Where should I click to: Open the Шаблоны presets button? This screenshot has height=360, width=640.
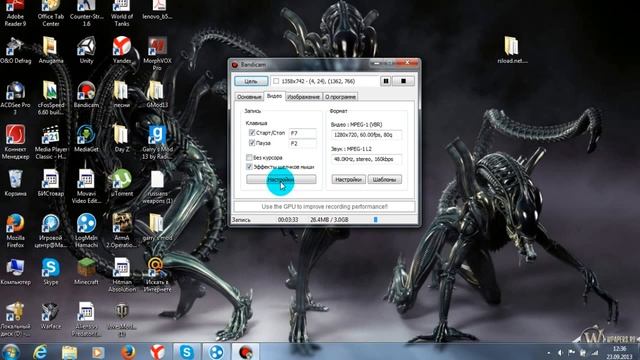pos(384,179)
